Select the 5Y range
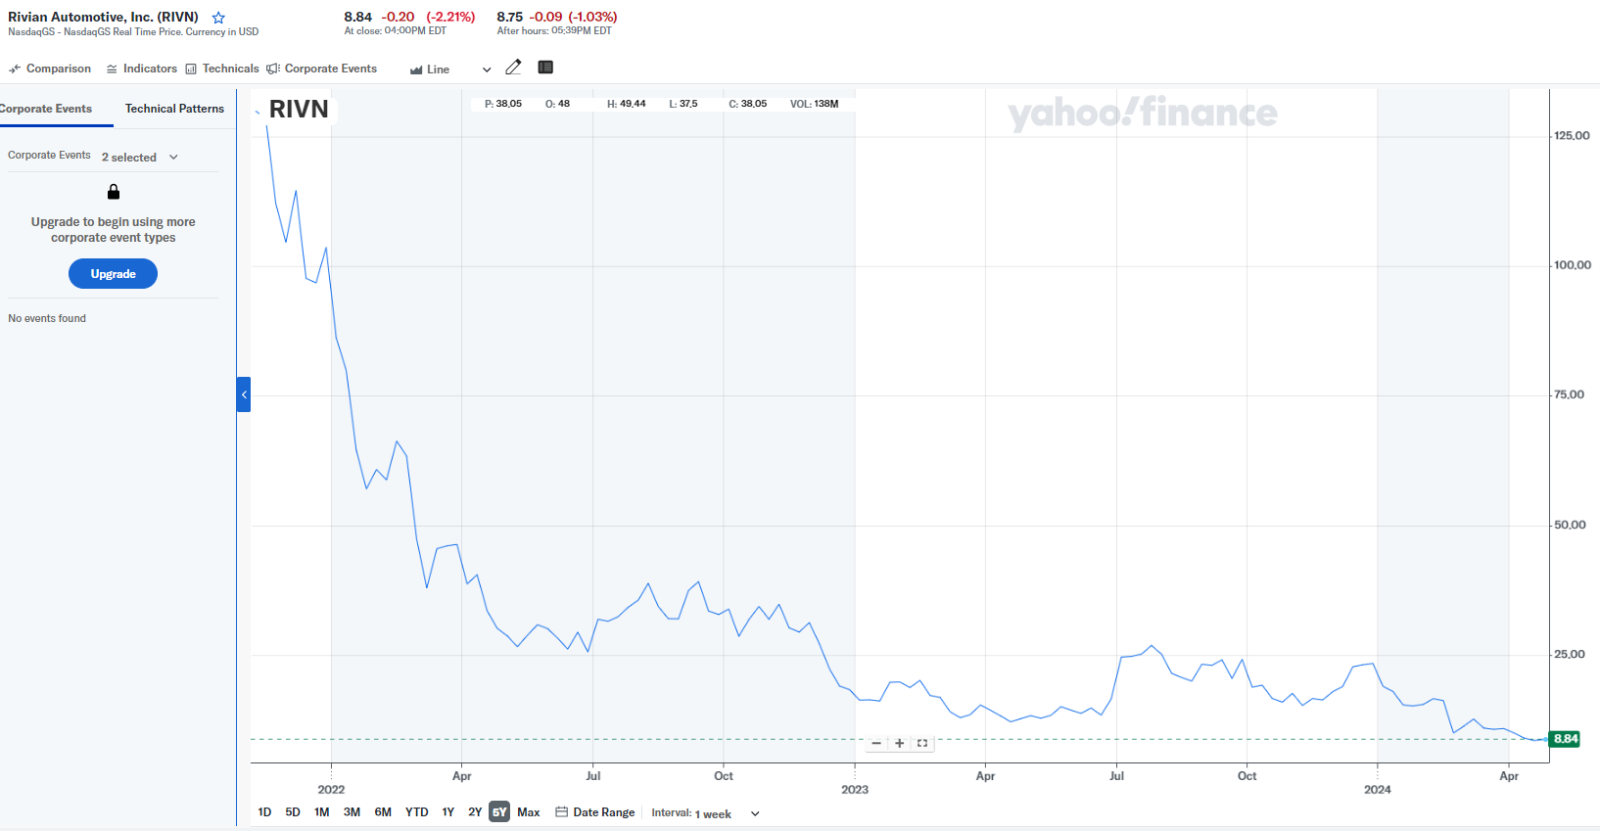 point(500,813)
